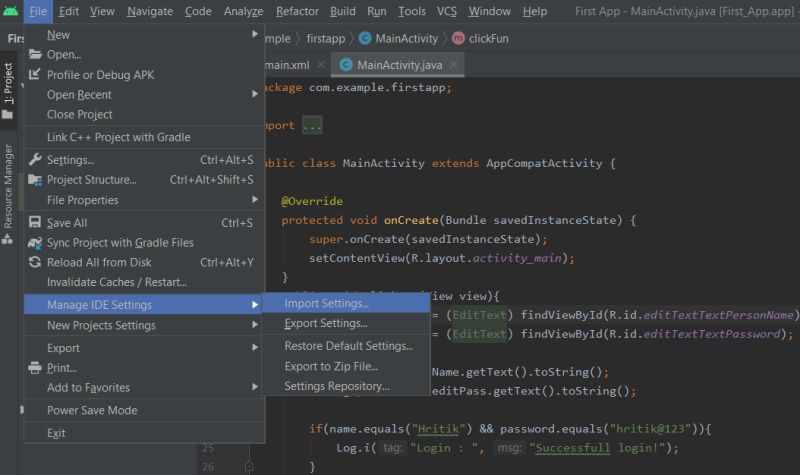Open the Edit menu
This screenshot has width=800, height=475.
click(68, 11)
